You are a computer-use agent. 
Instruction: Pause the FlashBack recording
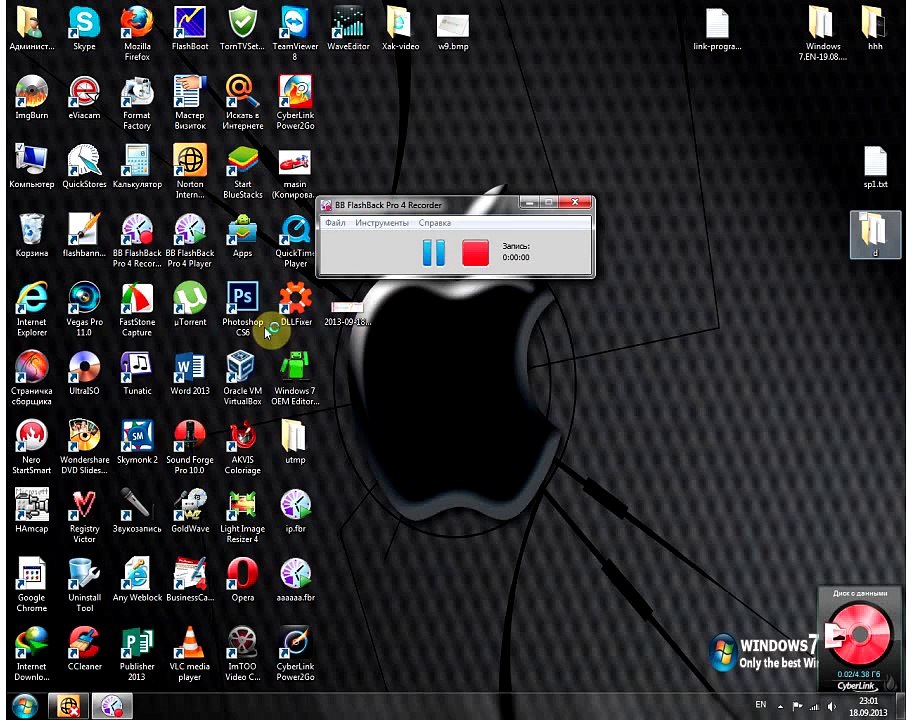[x=434, y=252]
